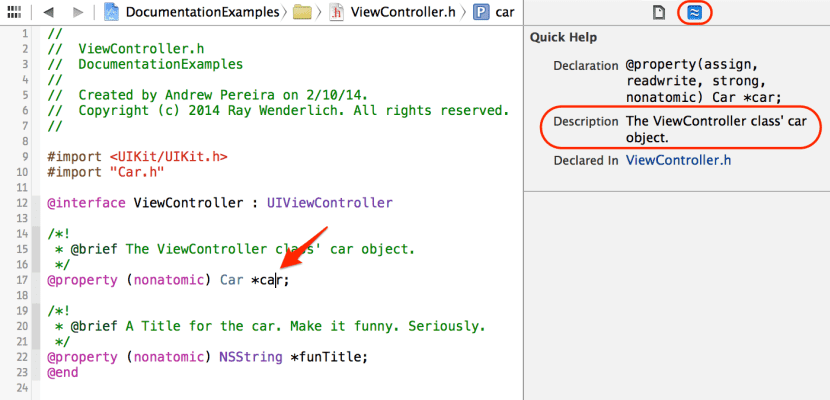Image resolution: width=830 pixels, height=400 pixels.
Task: Click line number 22 in the gutter
Action: (x=23, y=357)
